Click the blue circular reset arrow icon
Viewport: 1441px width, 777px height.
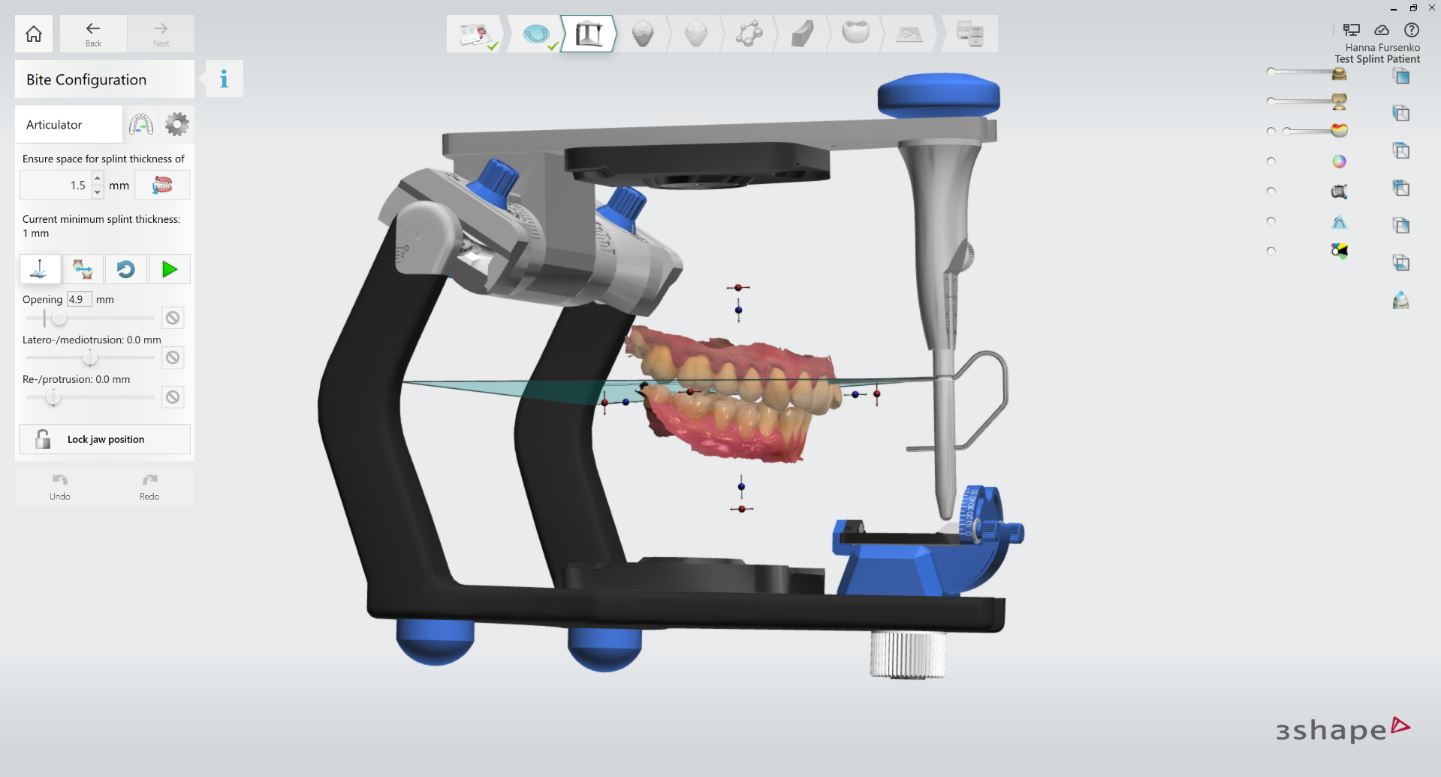tap(126, 269)
